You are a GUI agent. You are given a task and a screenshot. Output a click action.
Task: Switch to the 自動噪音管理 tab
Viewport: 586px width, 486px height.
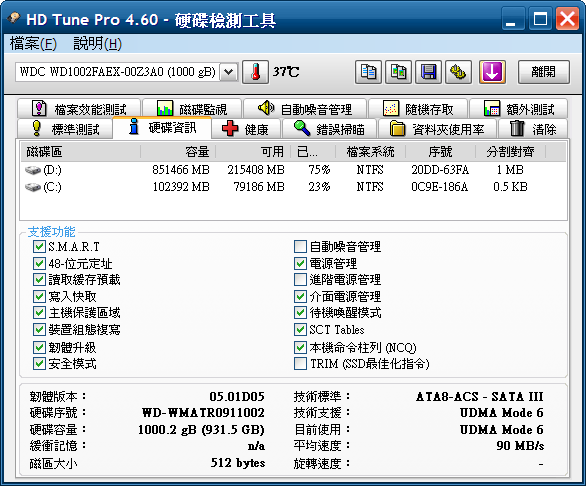[305, 109]
